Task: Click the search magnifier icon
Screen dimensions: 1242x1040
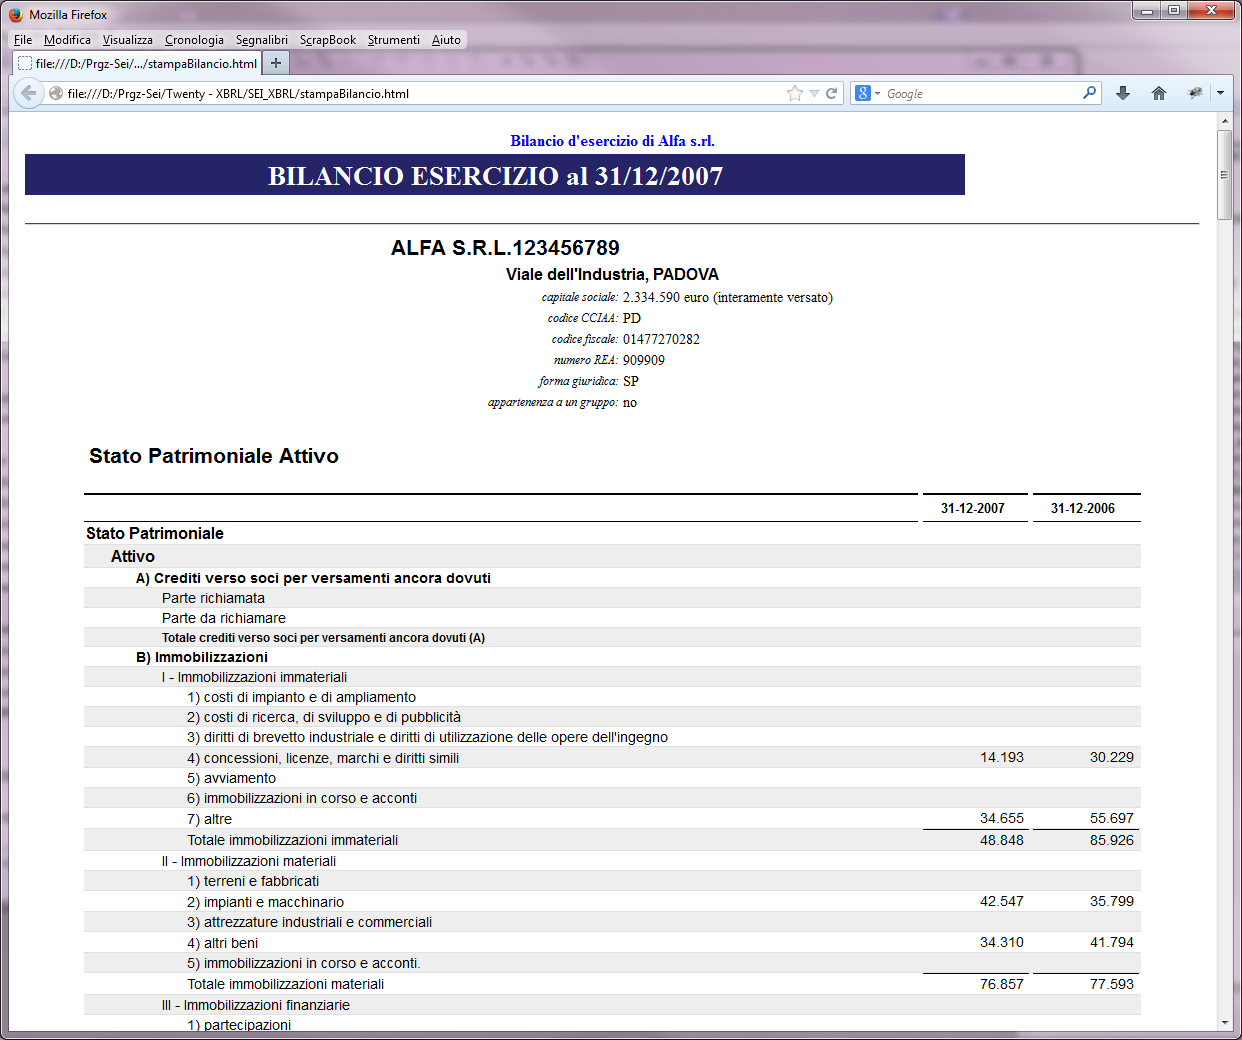Action: pyautogui.click(x=1089, y=93)
